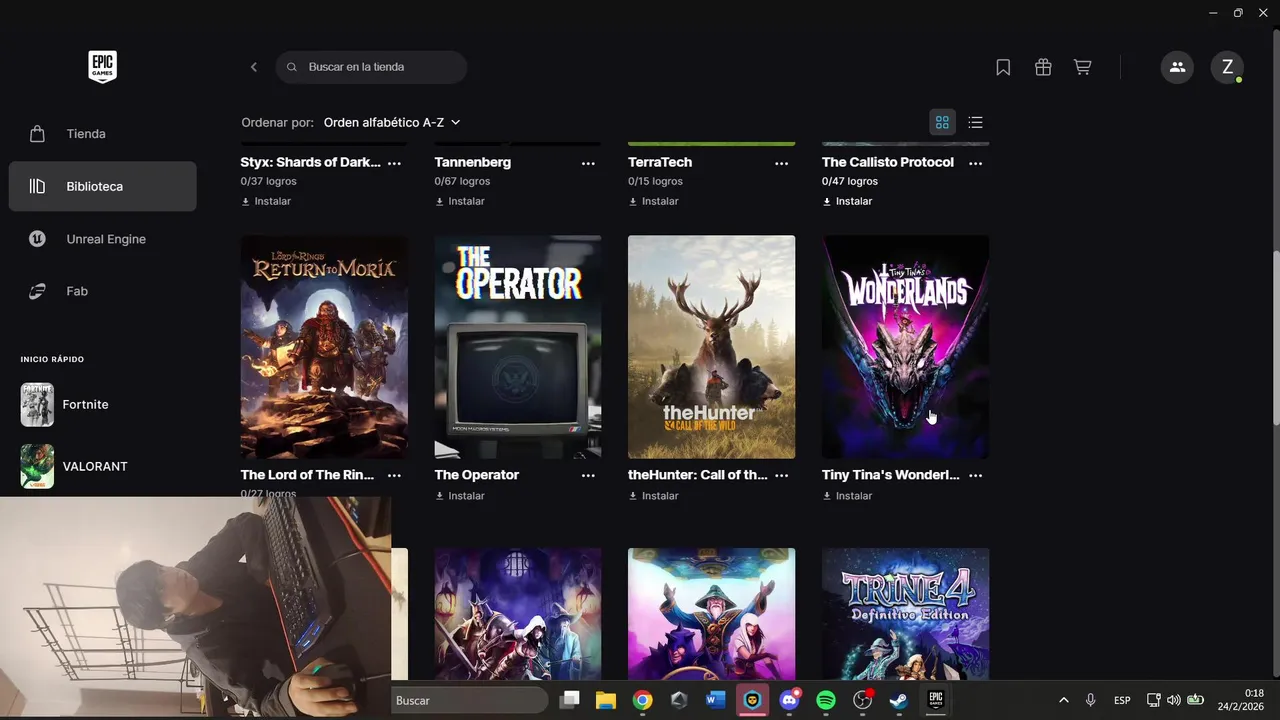Open the Biblioteca library section

click(102, 186)
